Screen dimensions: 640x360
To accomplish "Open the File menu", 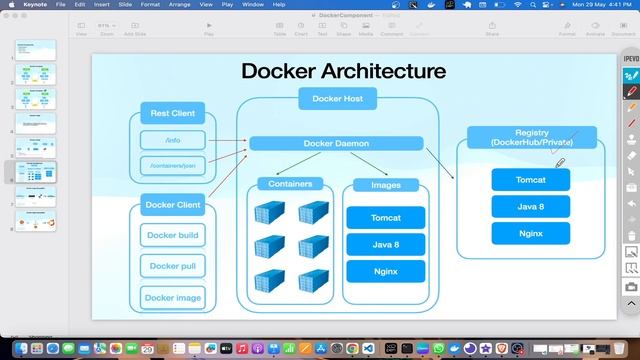I will 60,4.
